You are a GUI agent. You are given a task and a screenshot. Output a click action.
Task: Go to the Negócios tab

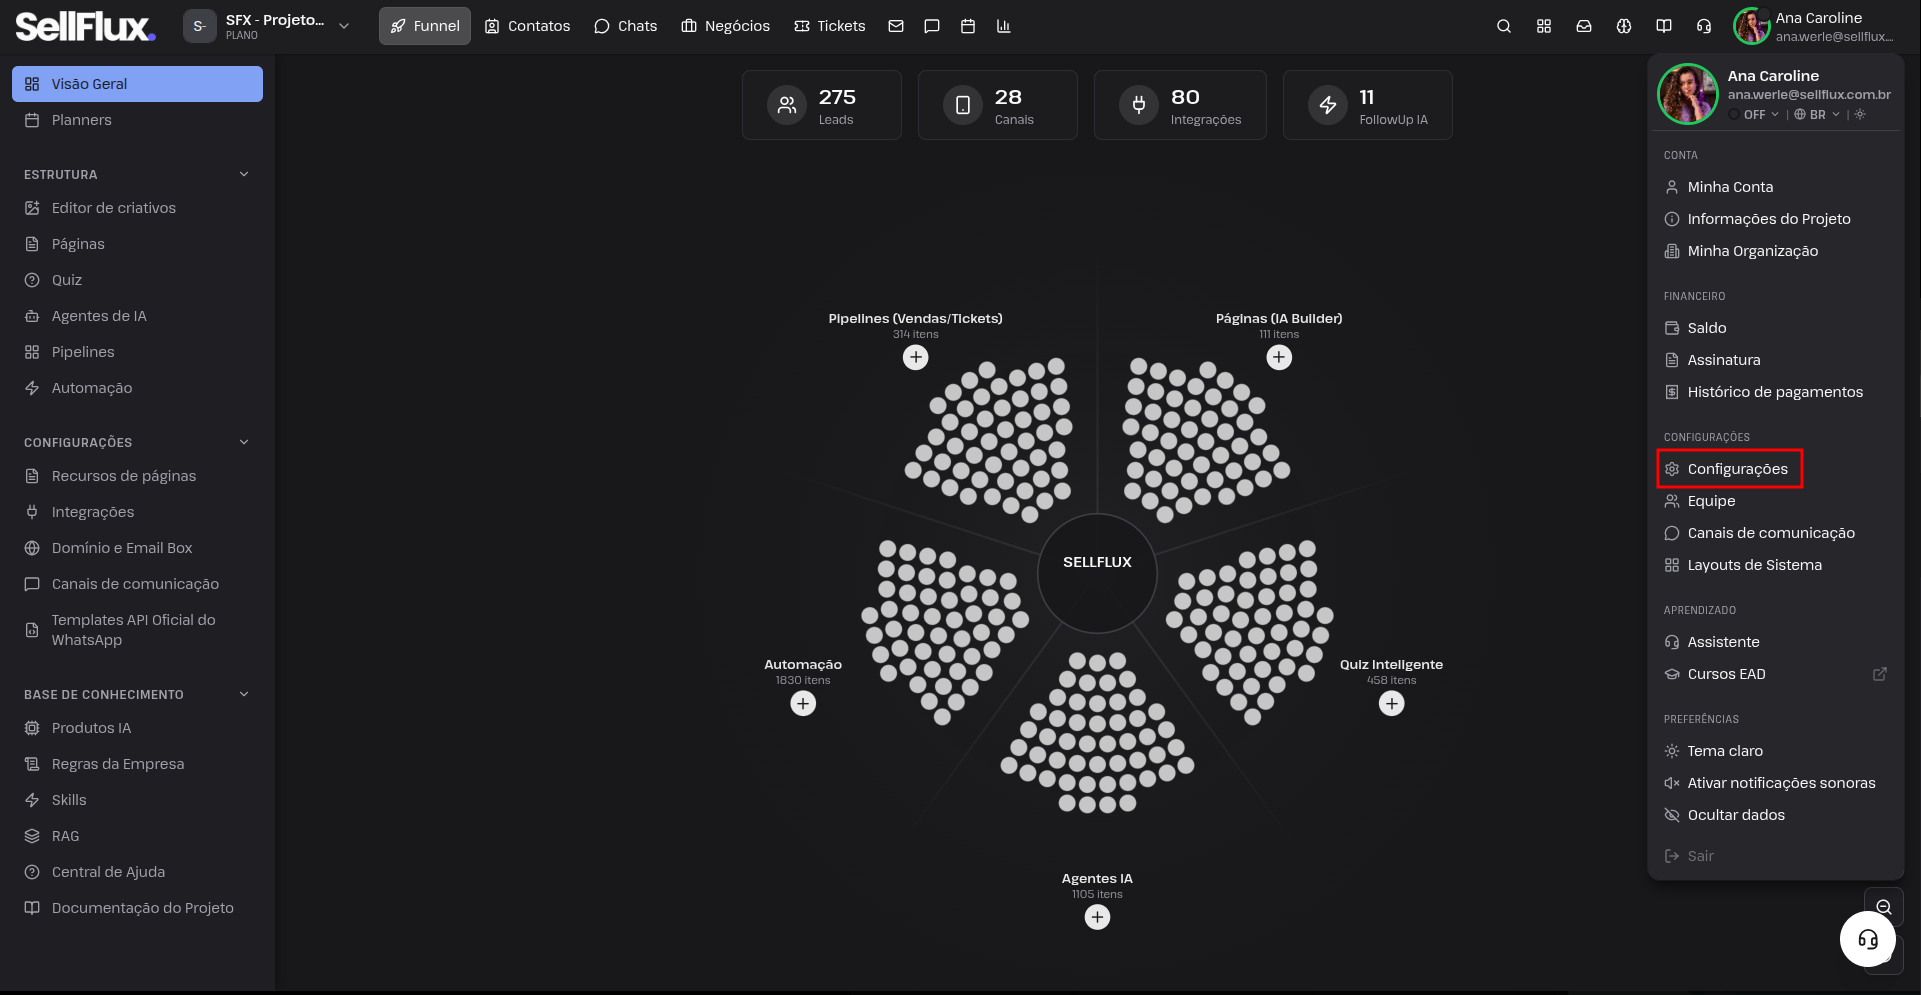(x=726, y=26)
